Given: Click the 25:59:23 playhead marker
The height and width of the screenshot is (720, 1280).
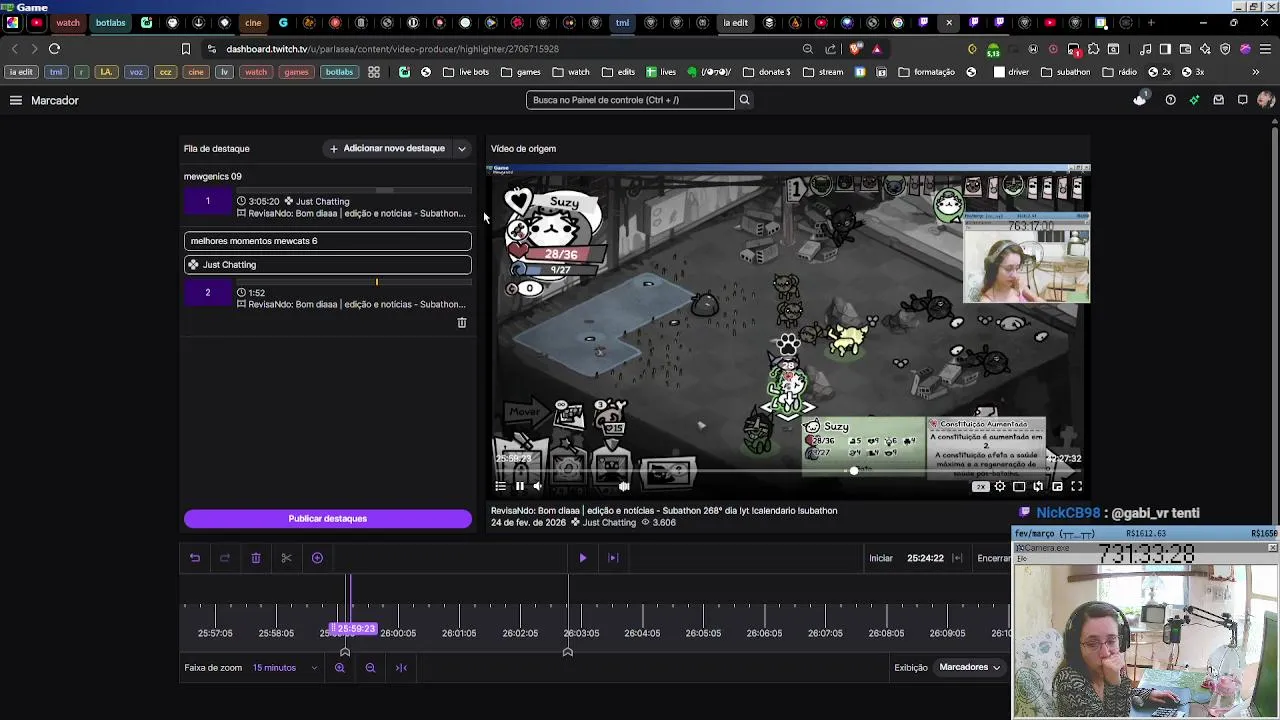Looking at the screenshot, I should pyautogui.click(x=354, y=629).
